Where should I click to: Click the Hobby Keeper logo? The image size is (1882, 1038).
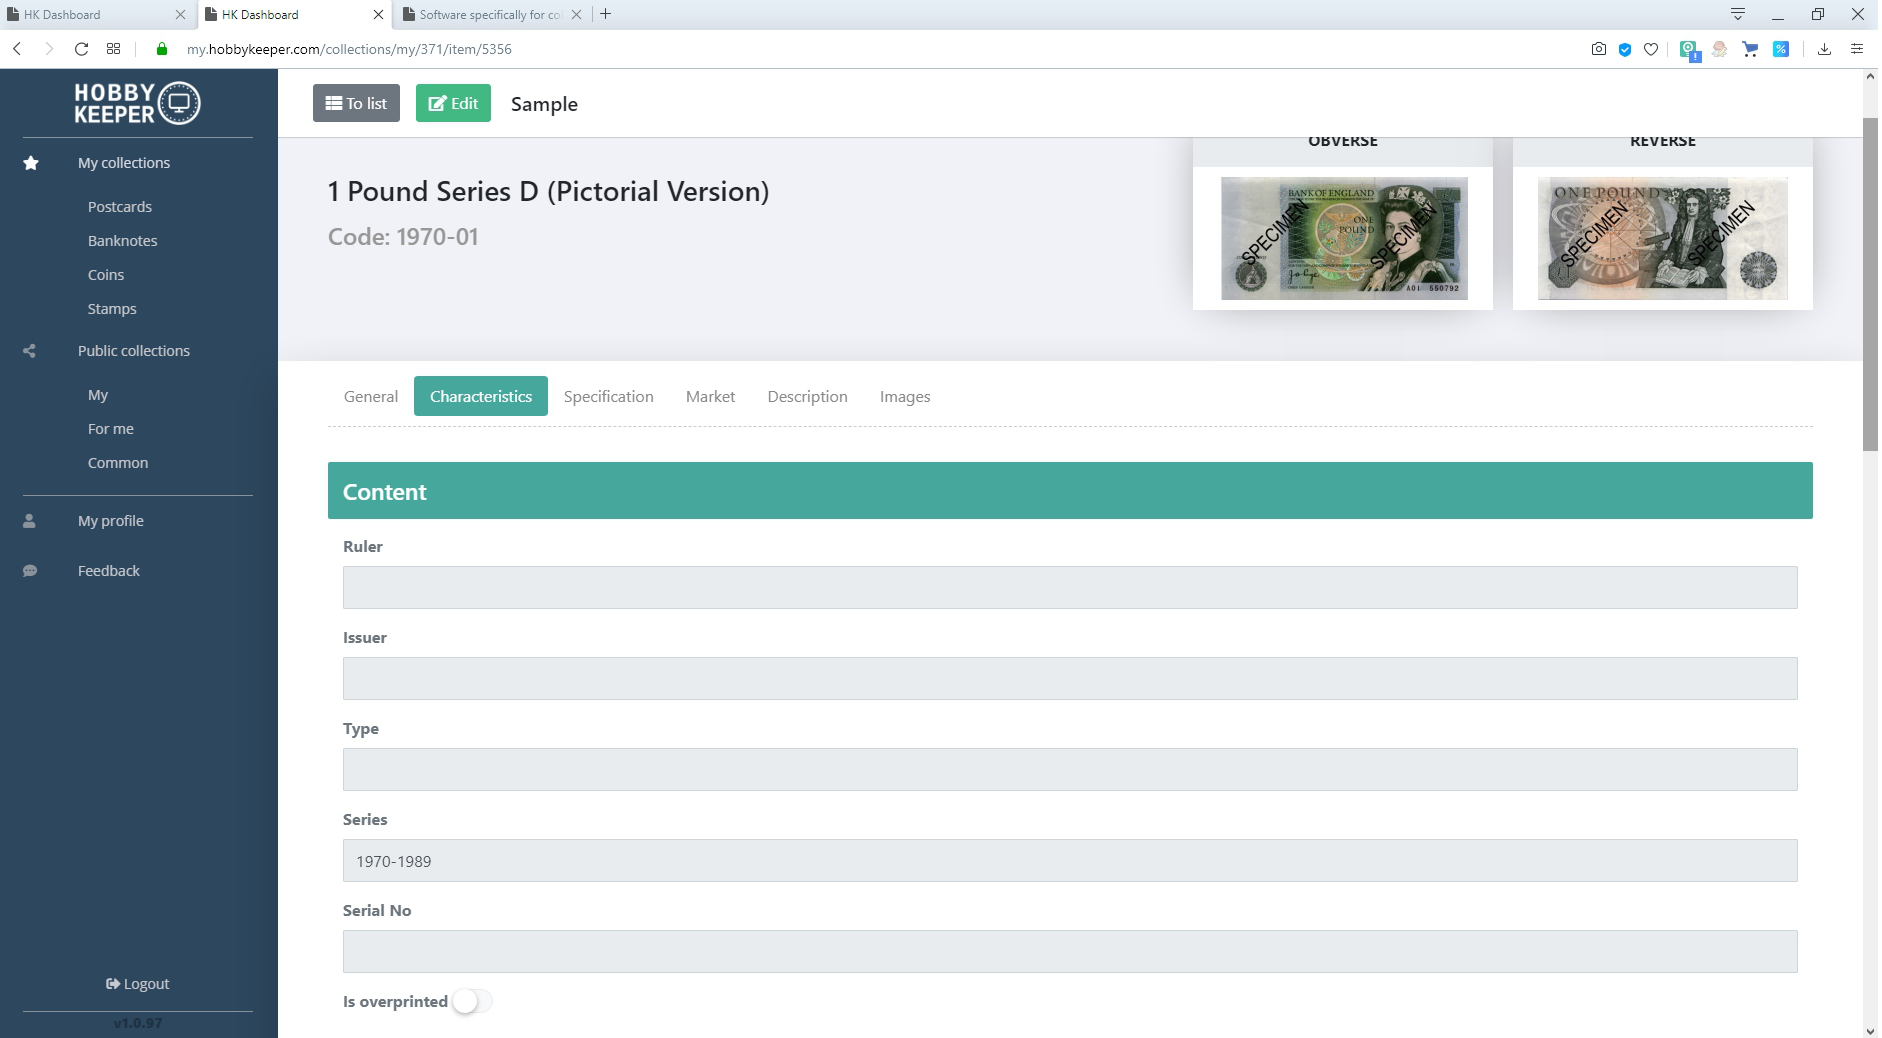click(137, 103)
